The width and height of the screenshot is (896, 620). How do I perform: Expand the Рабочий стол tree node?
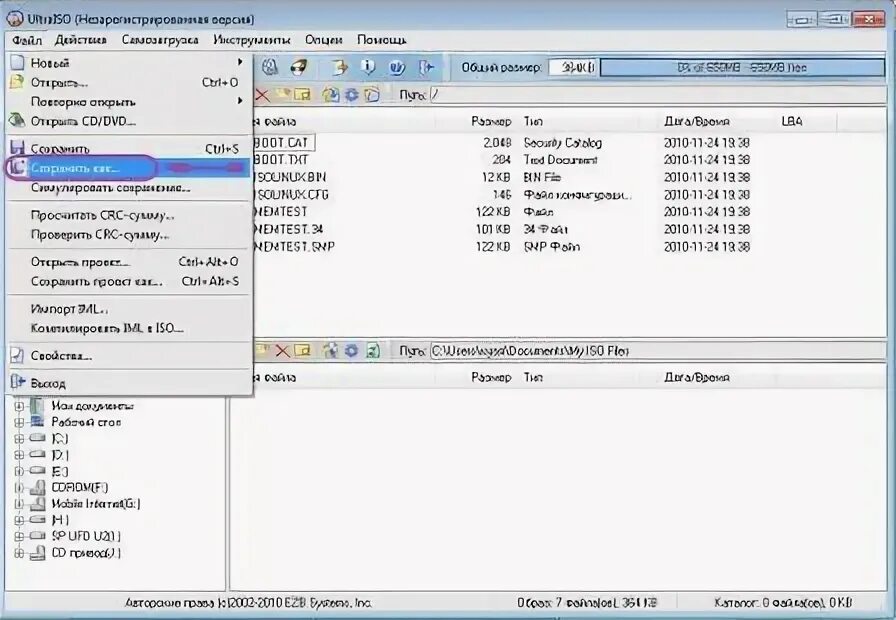coord(19,423)
